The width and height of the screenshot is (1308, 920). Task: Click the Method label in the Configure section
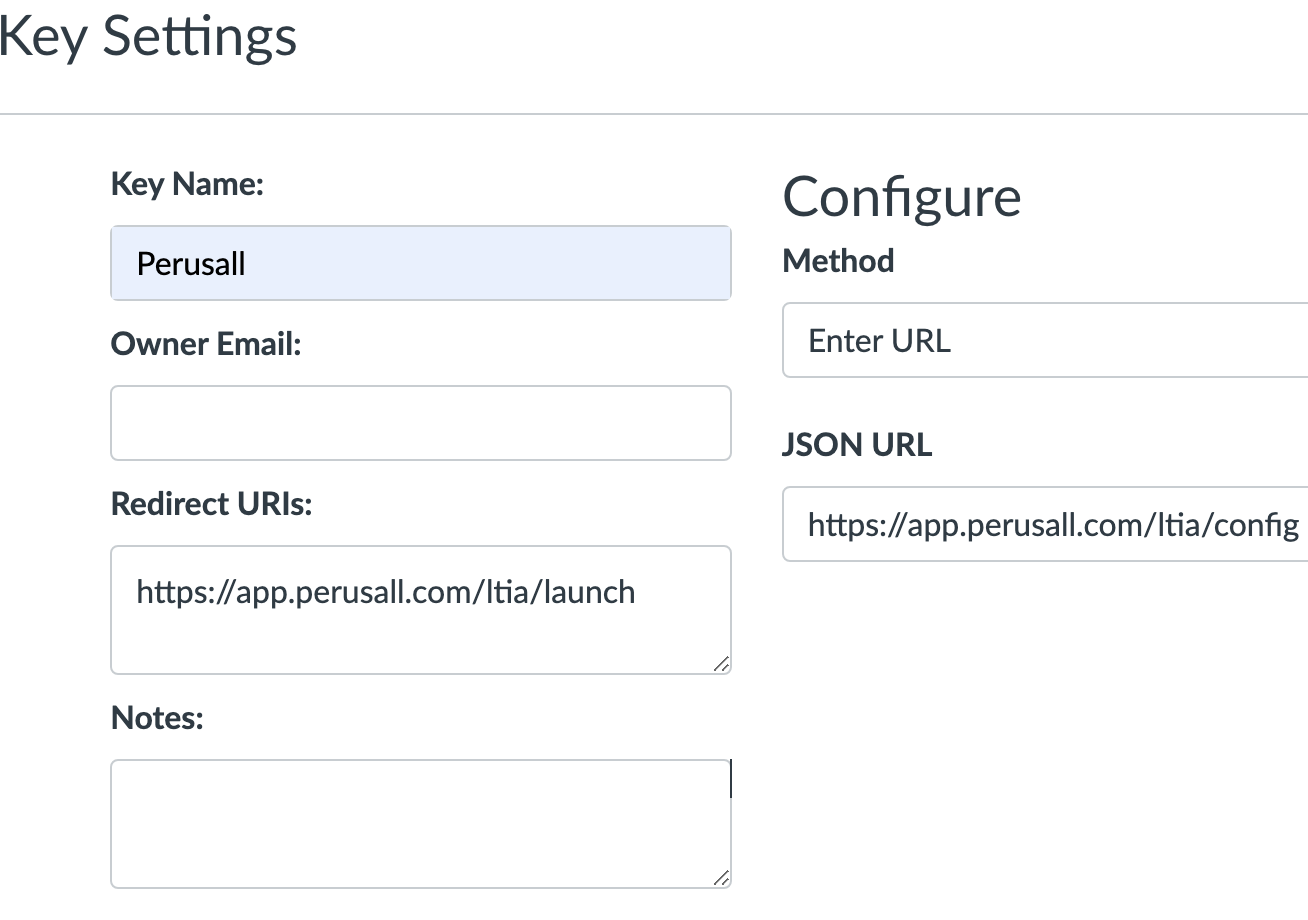point(837,260)
